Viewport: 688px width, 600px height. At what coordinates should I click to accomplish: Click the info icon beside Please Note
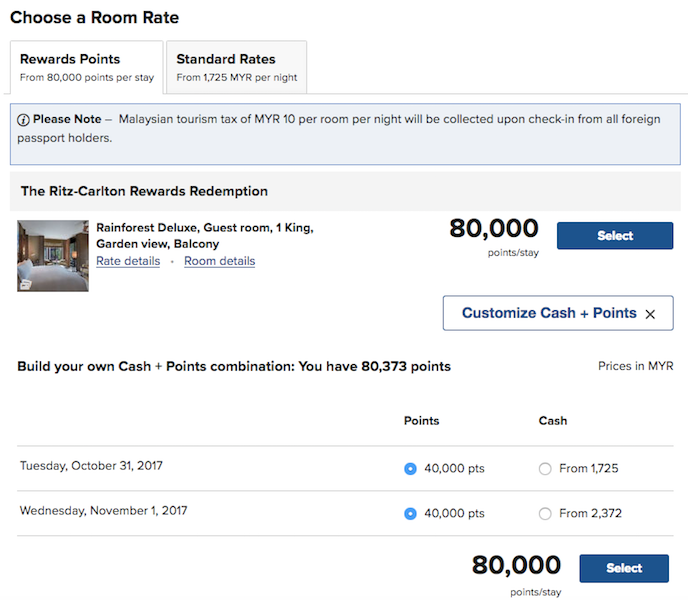pos(23,120)
